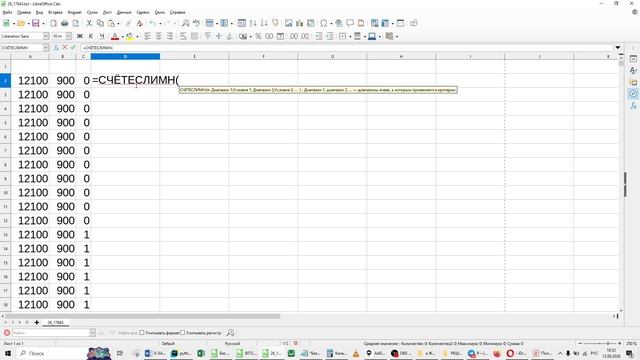Screen dimensions: 640x360
Task: Copy selection with the Copy icon
Action: click(100, 23)
